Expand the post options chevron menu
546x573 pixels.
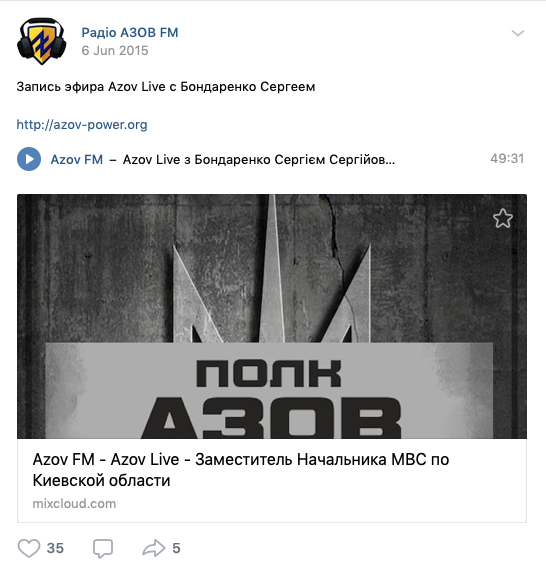pyautogui.click(x=517, y=33)
